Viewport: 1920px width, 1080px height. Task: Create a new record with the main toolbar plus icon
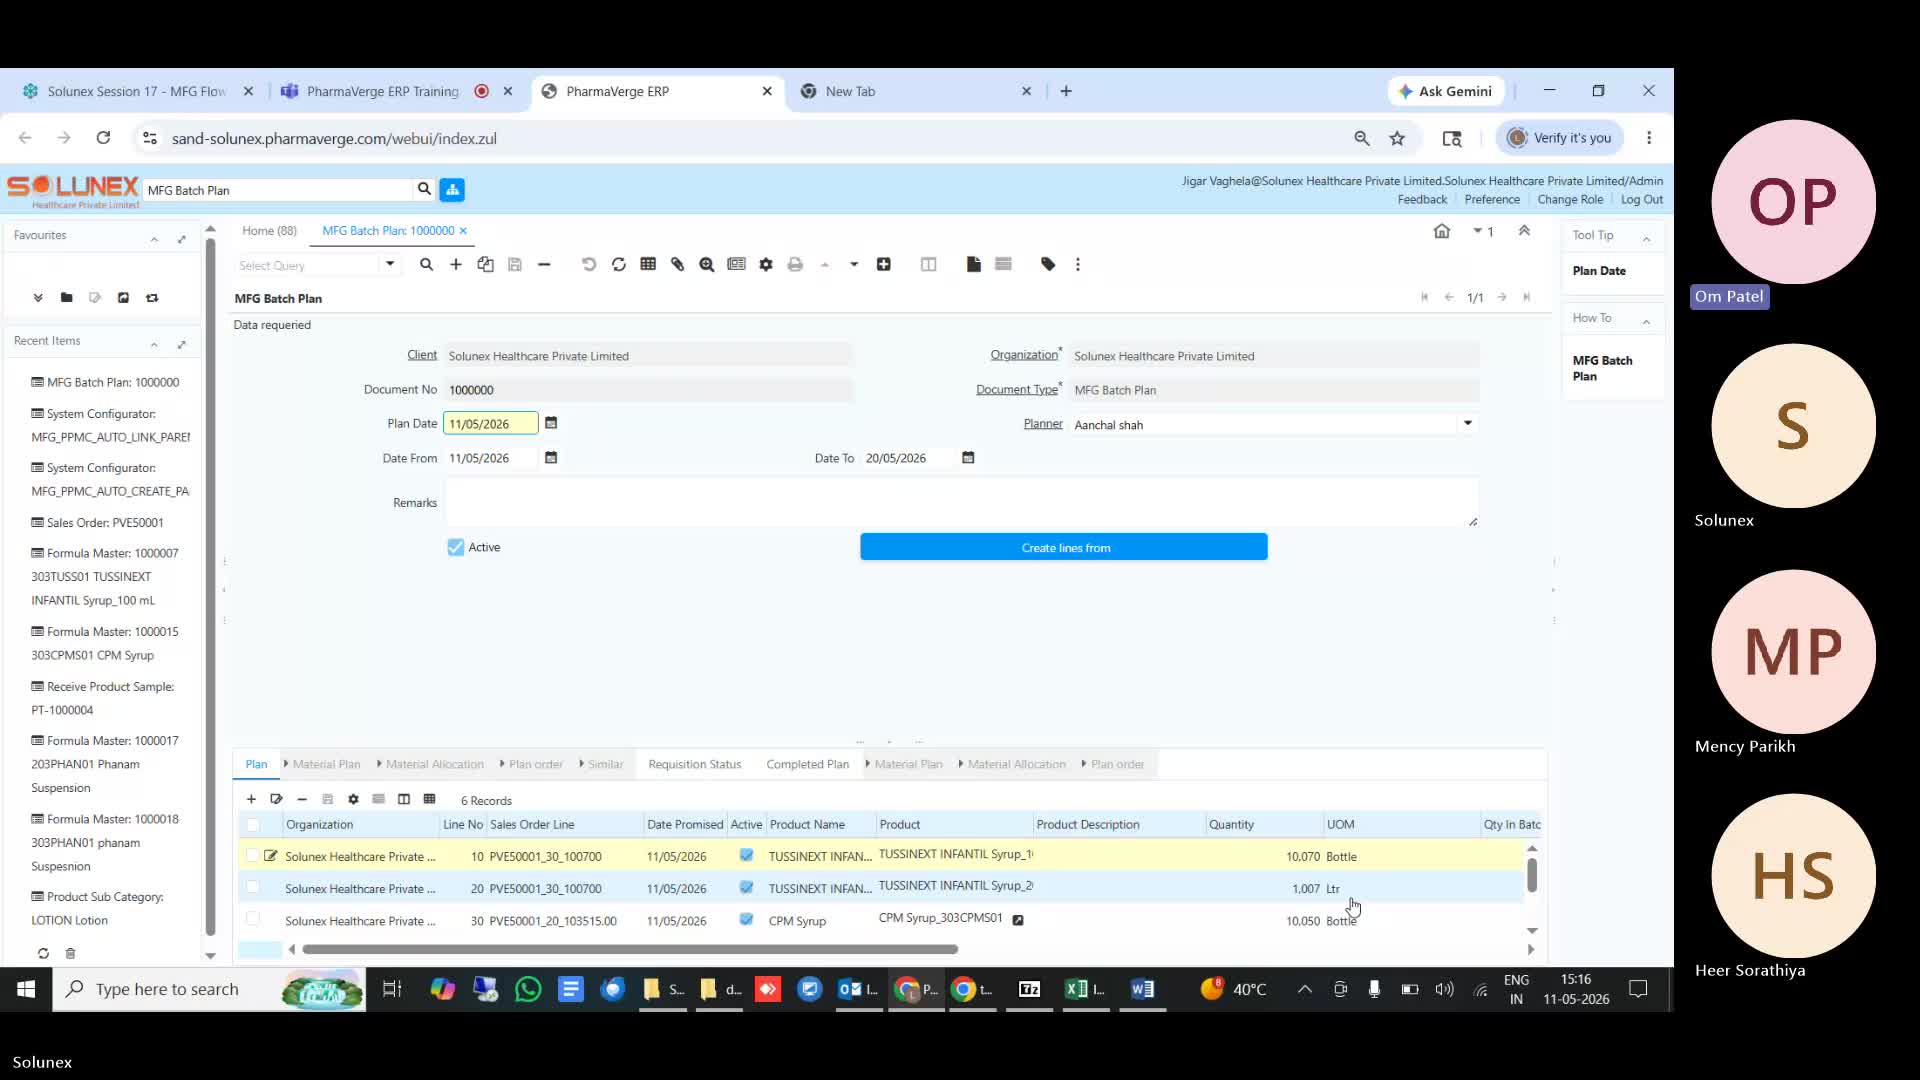456,265
